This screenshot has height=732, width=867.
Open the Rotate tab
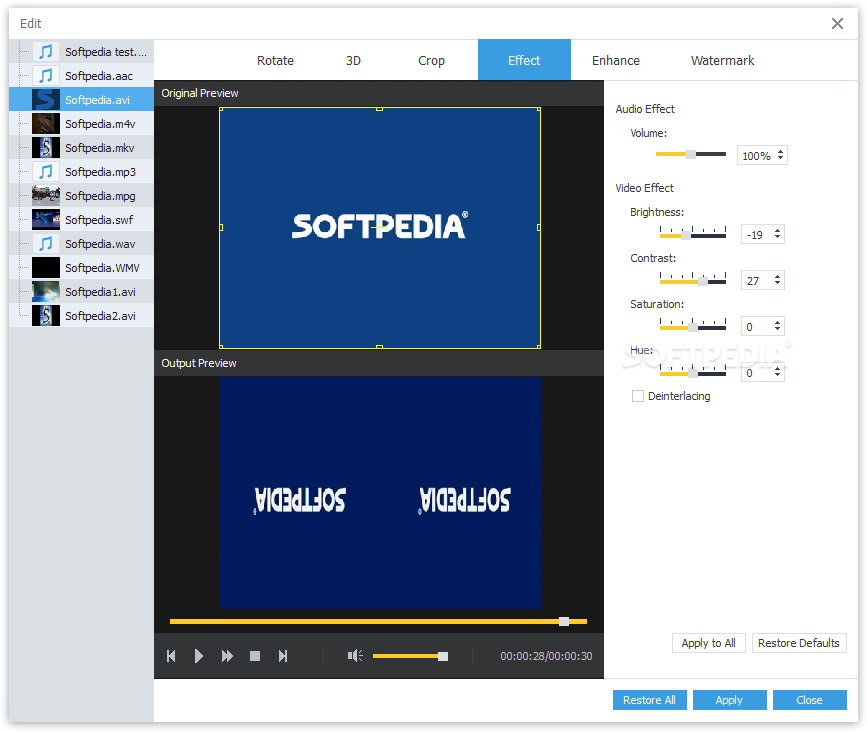[275, 60]
